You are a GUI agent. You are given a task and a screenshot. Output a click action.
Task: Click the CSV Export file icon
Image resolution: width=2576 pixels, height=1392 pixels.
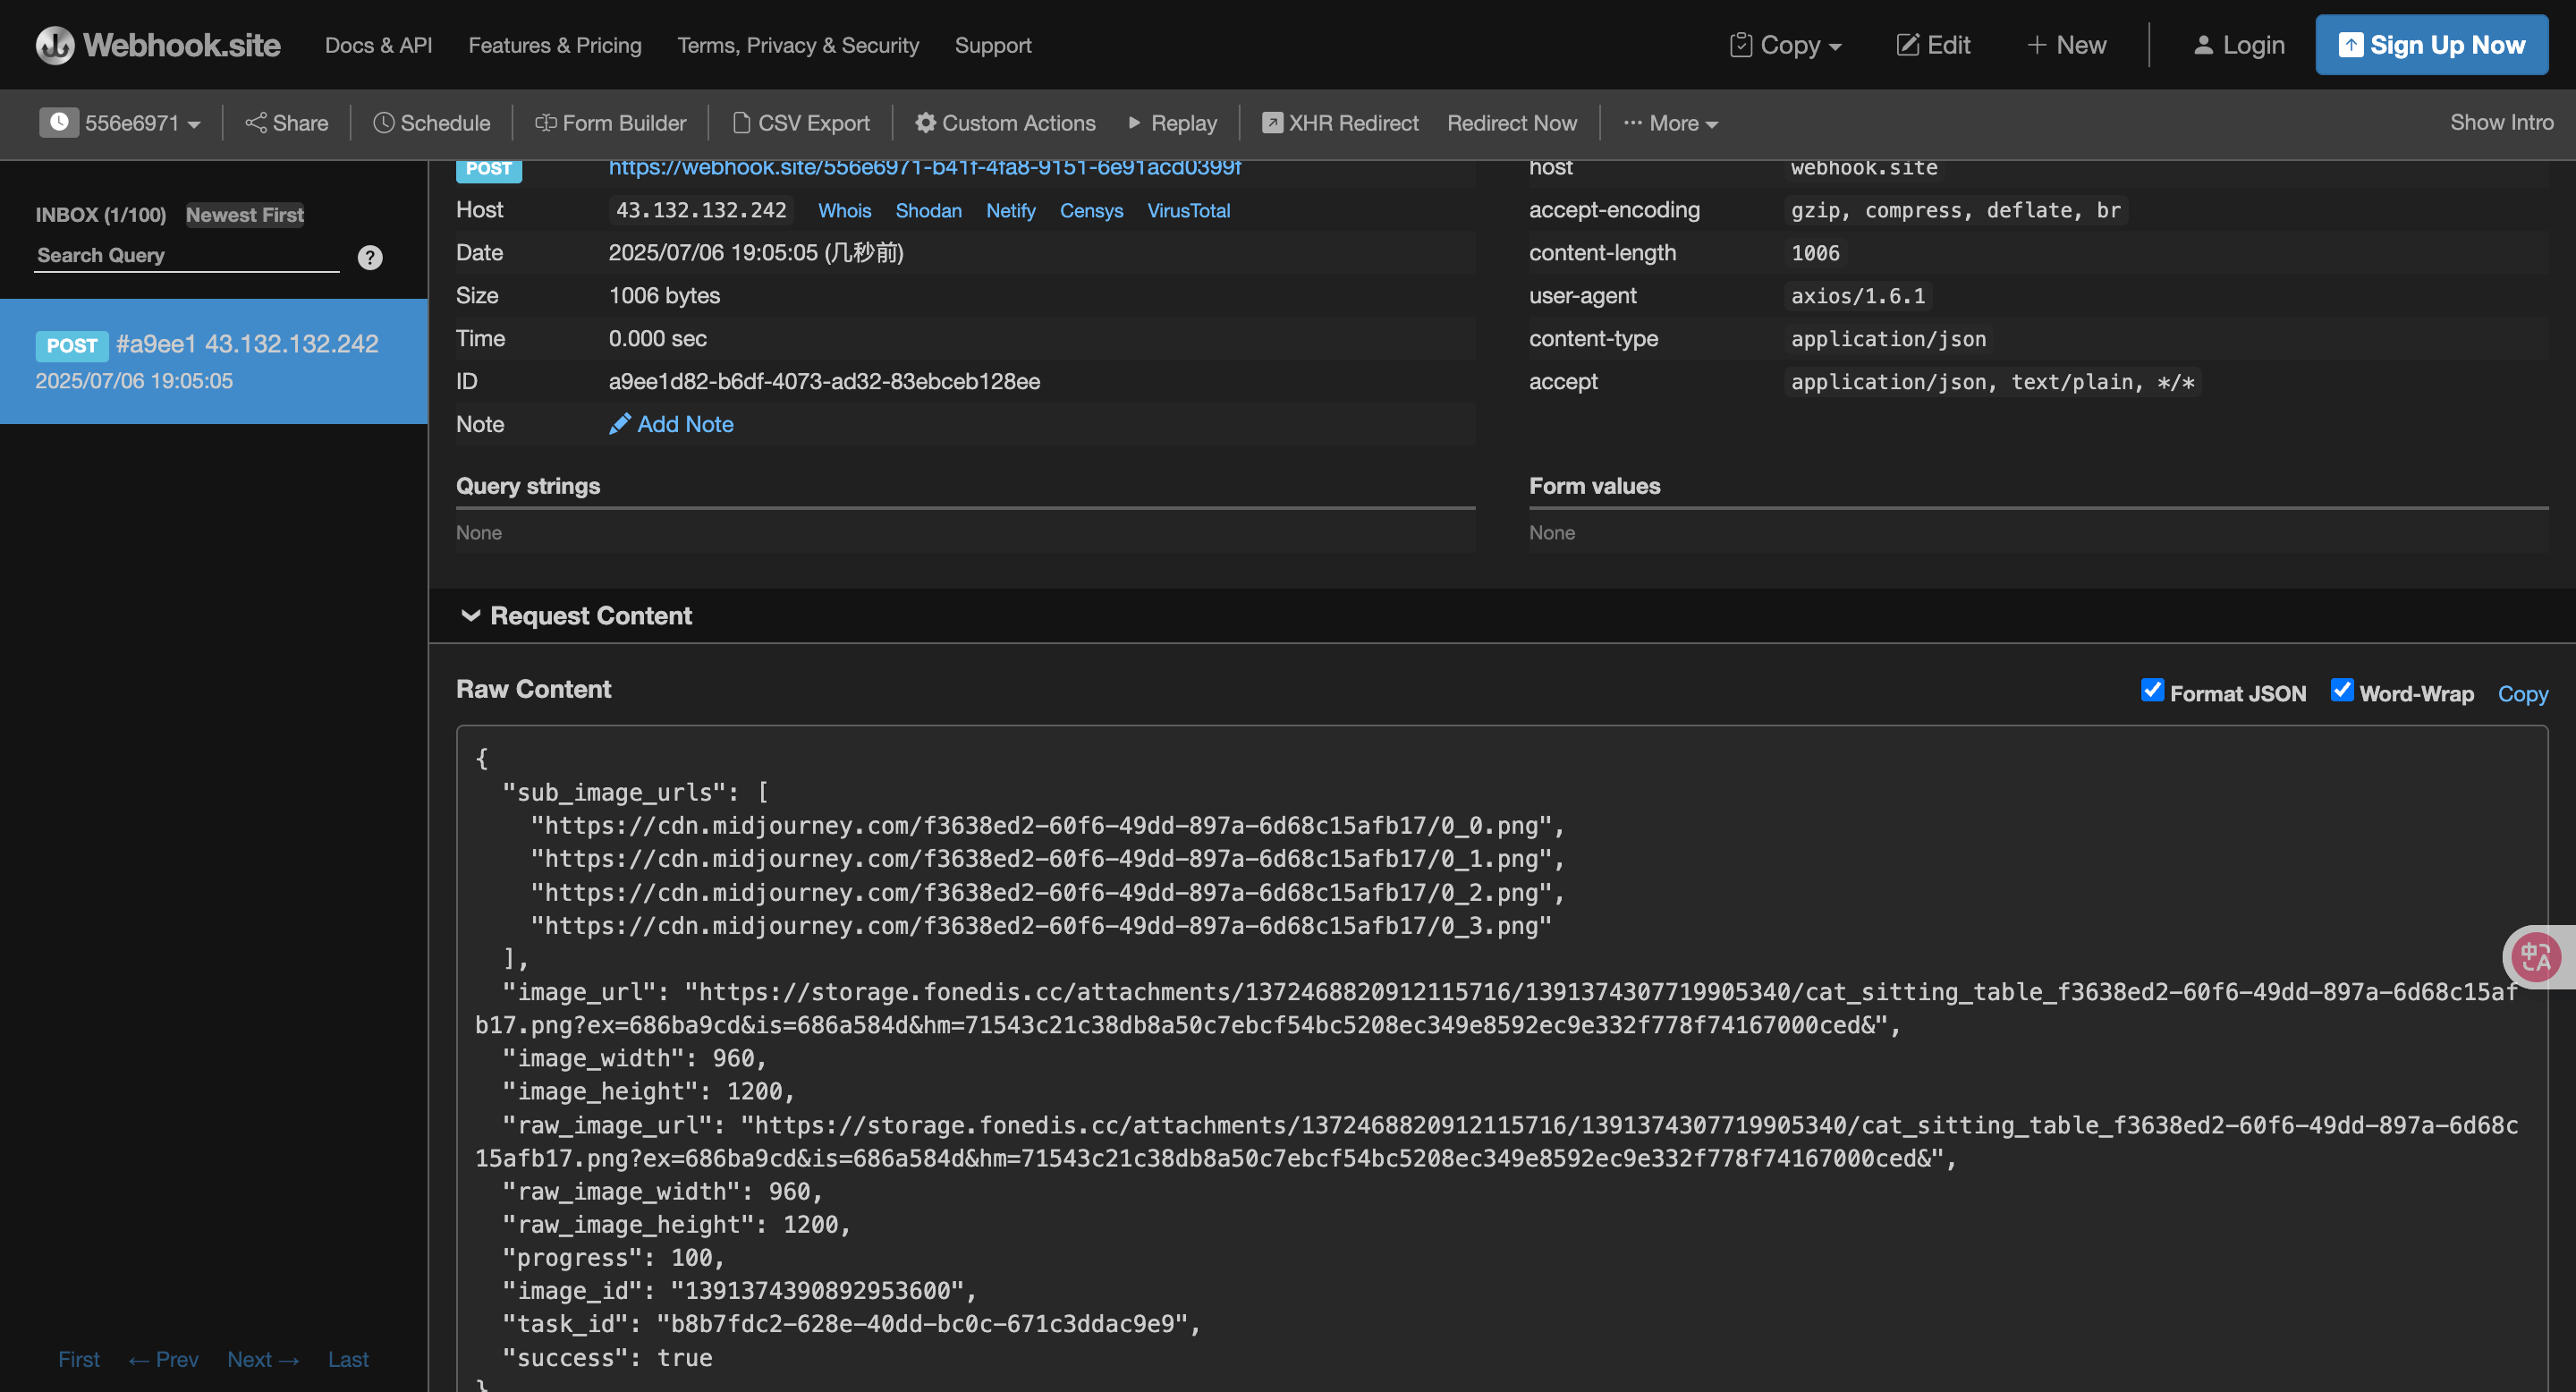pyautogui.click(x=741, y=123)
